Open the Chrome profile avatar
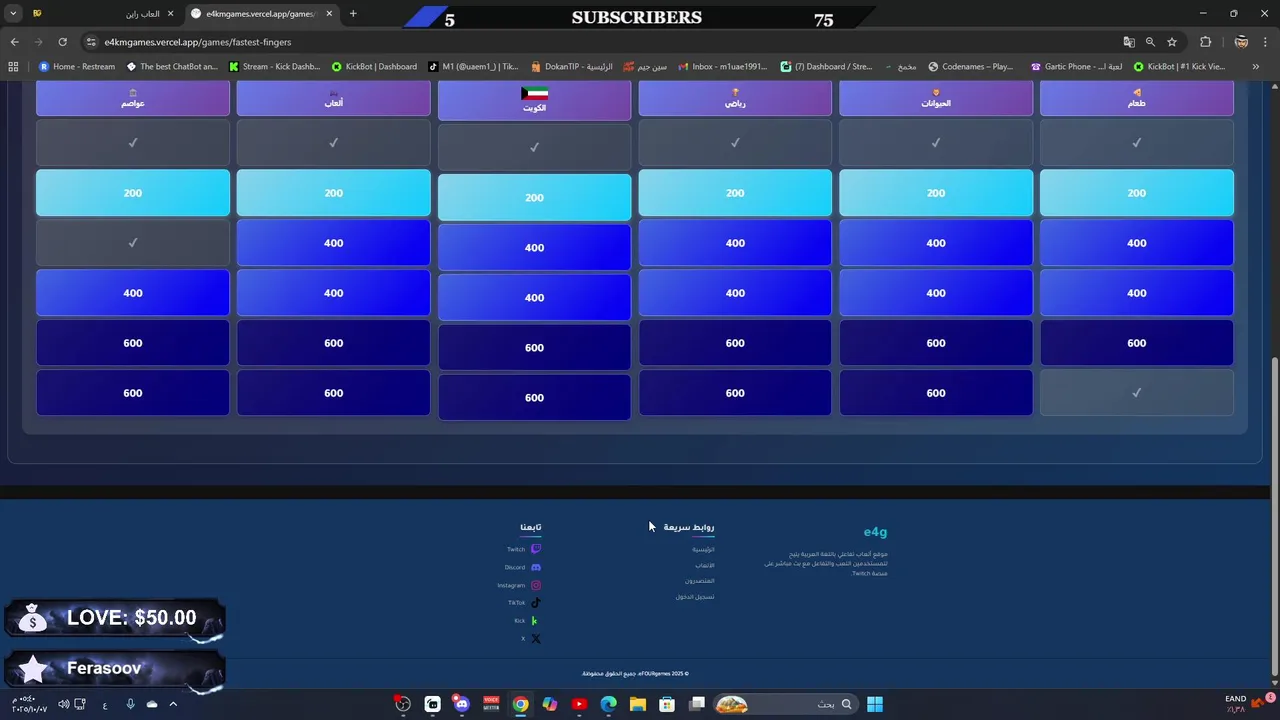Image resolution: width=1280 pixels, height=720 pixels. (1241, 42)
